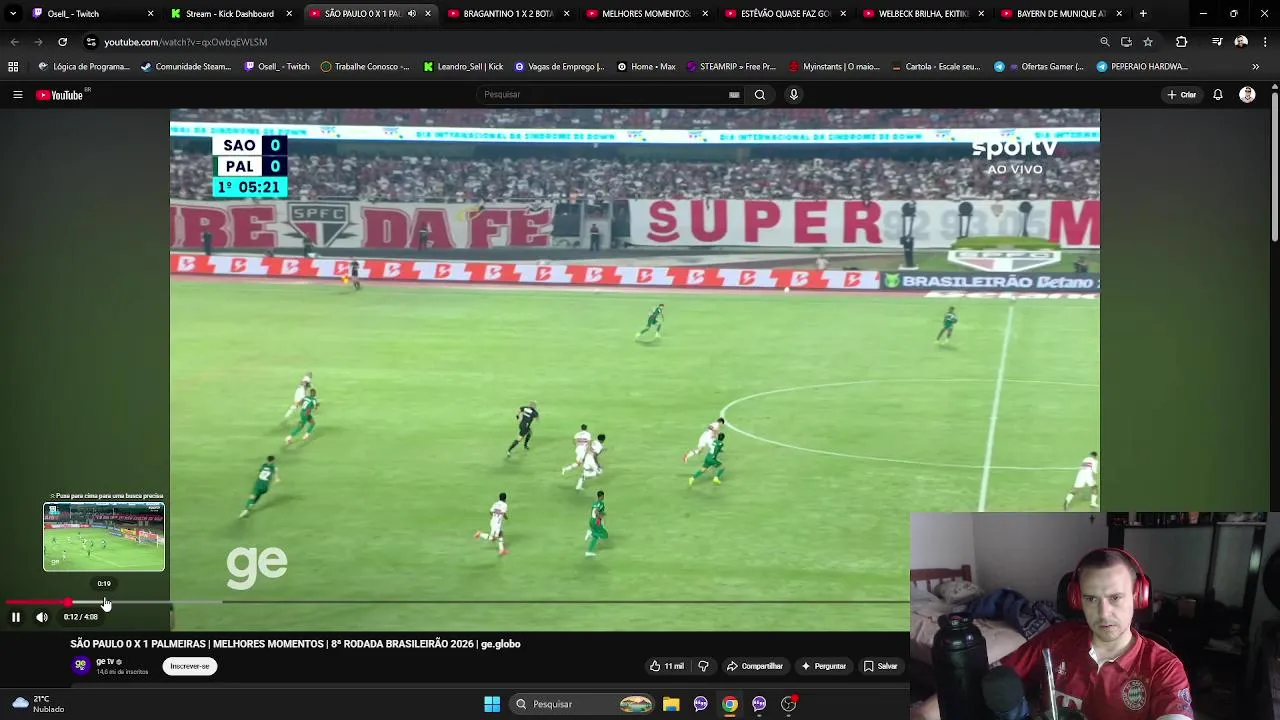This screenshot has height=720, width=1280.
Task: Start voice search with microphone
Action: click(x=794, y=94)
